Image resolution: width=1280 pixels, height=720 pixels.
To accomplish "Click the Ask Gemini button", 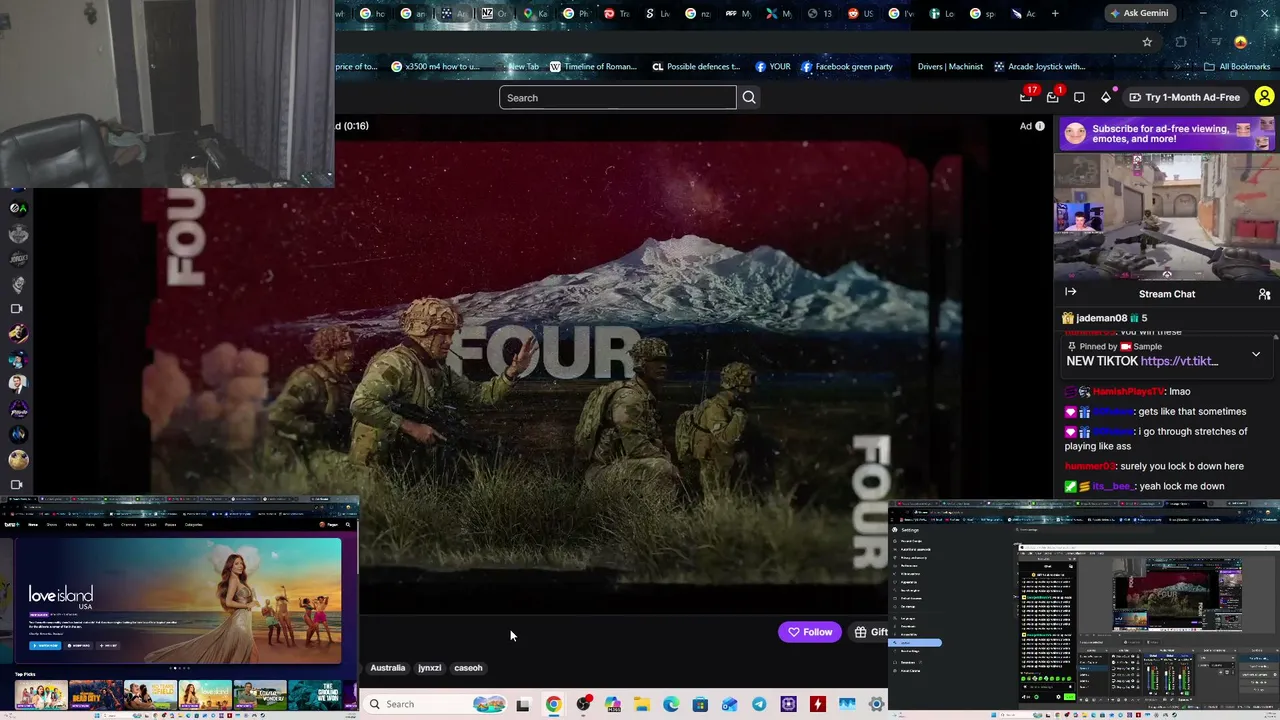I will tap(1138, 14).
